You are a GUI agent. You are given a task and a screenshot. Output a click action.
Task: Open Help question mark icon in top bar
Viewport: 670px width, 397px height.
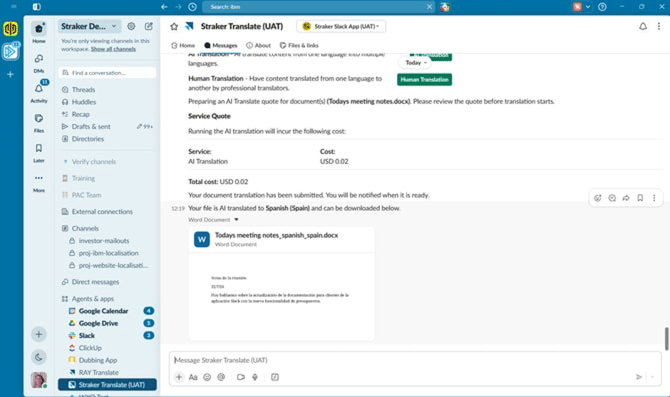(x=602, y=7)
